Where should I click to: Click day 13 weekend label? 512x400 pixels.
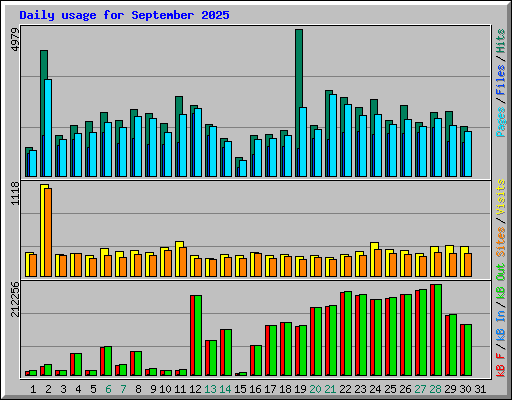210,389
